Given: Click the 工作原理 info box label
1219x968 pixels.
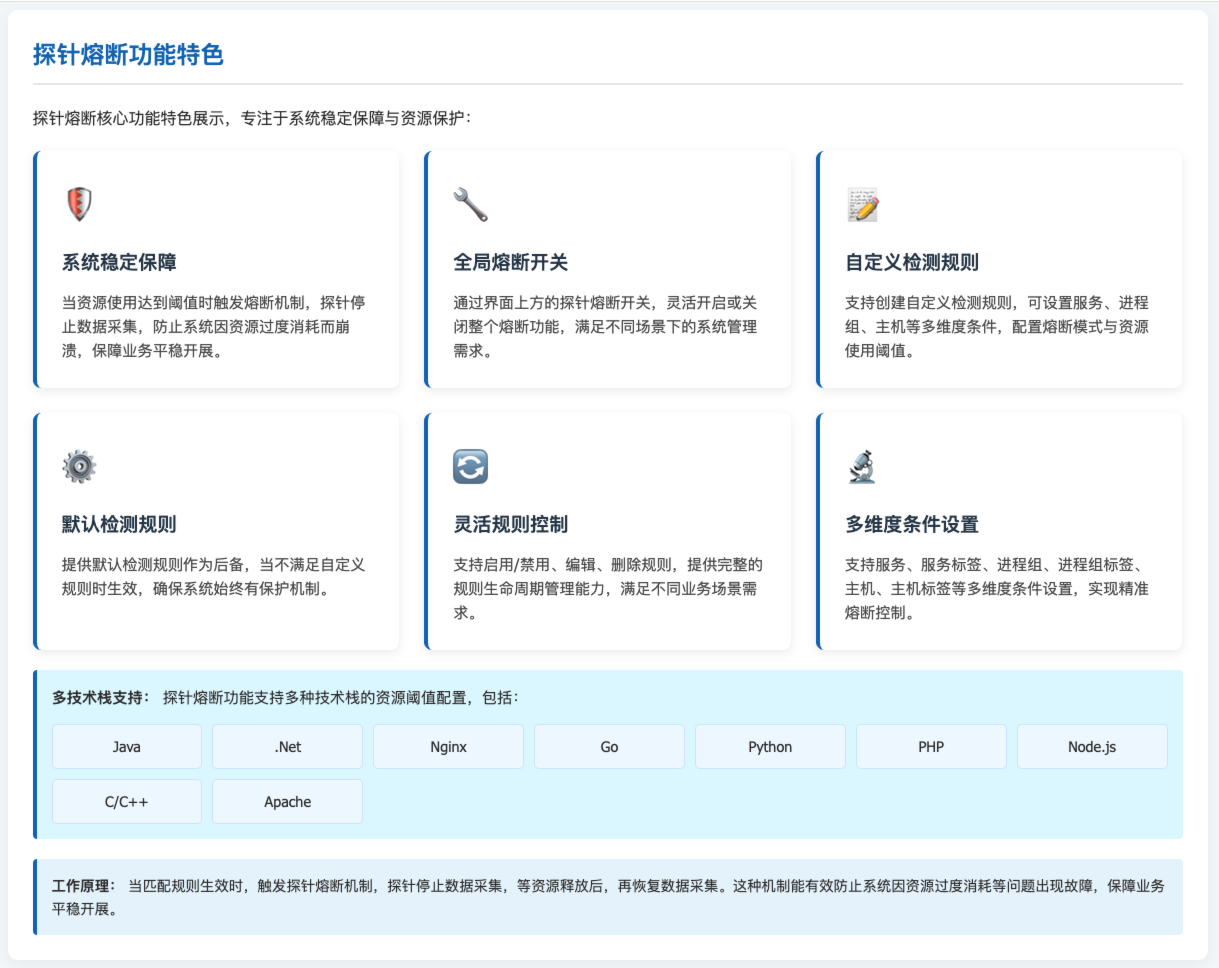Looking at the screenshot, I should click(x=84, y=886).
